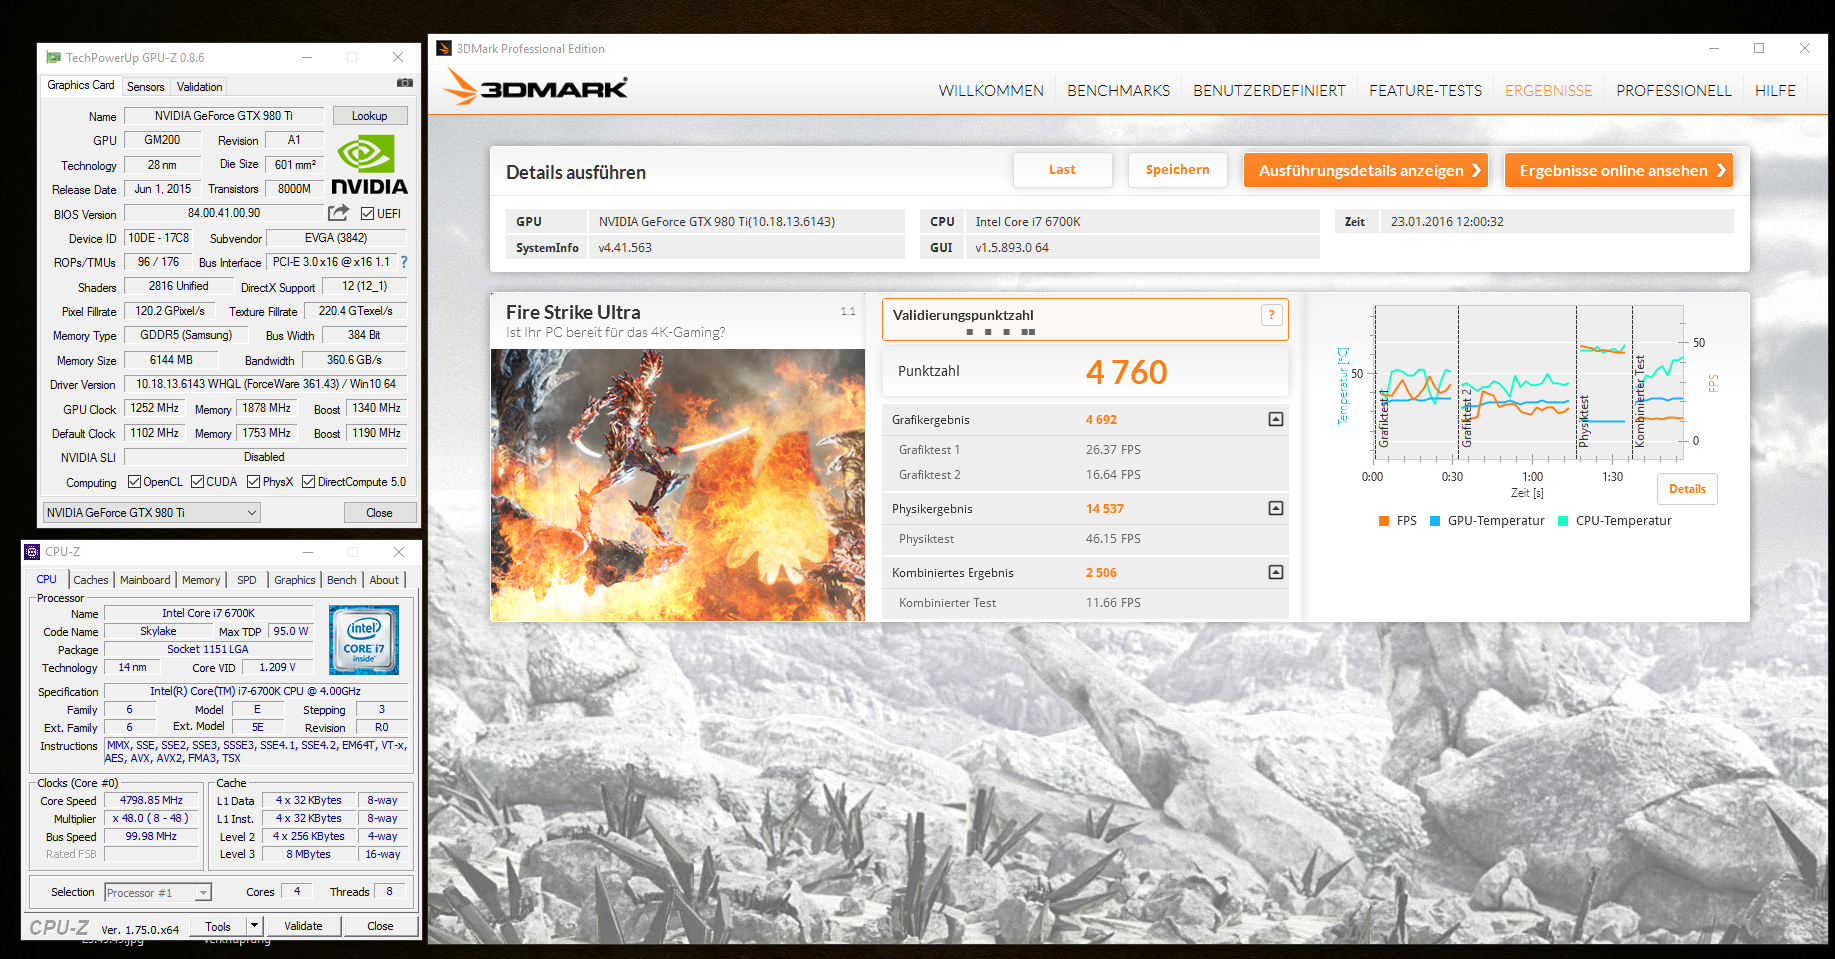Click the CPU-Z title bar app icon
The image size is (1835, 959).
(32, 552)
